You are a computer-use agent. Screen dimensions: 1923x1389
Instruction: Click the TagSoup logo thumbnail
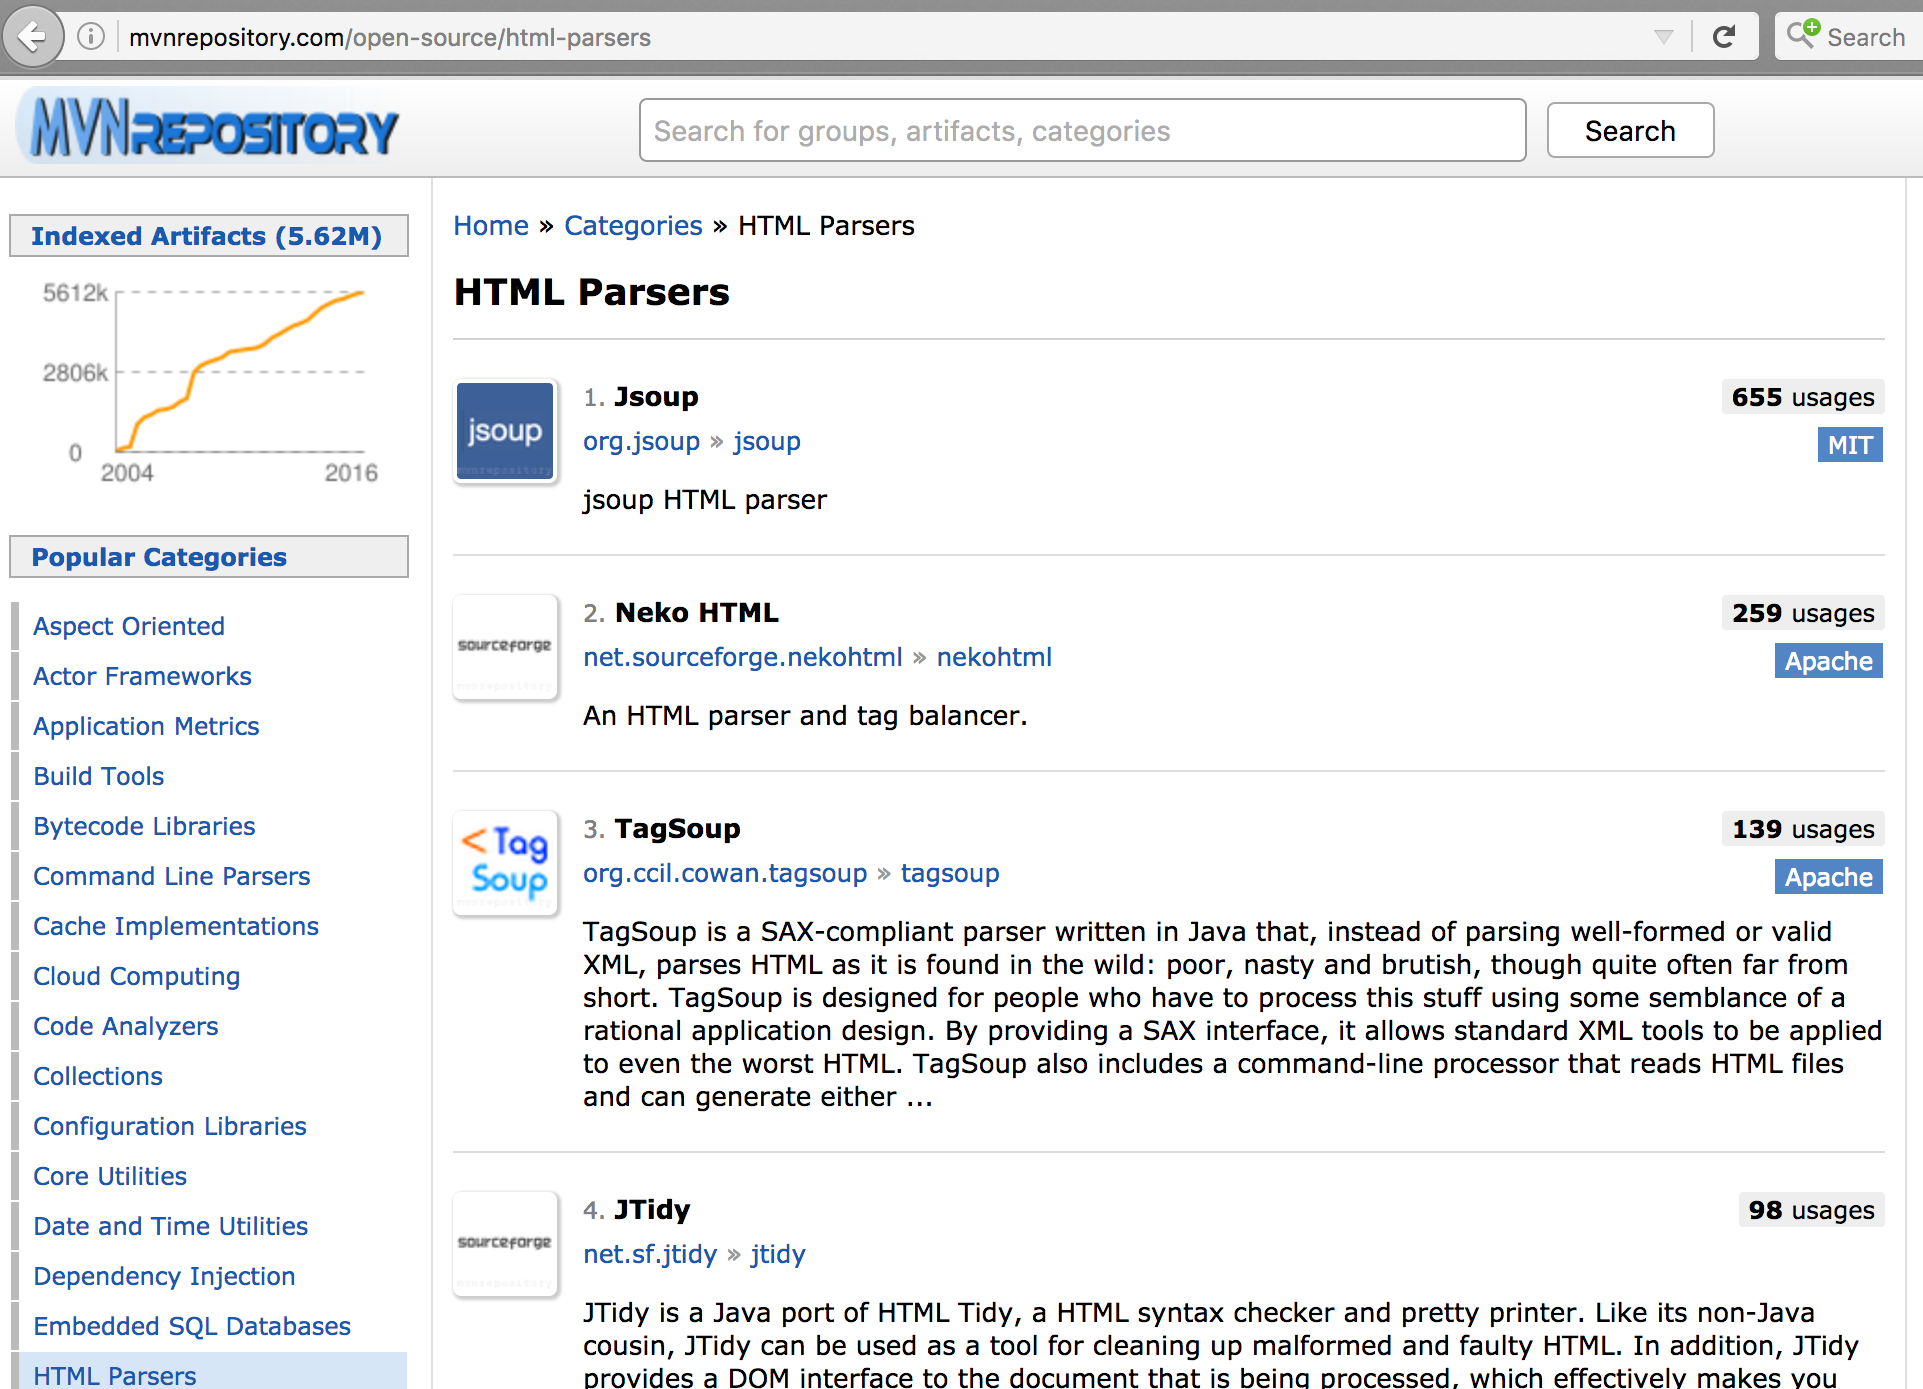tap(505, 863)
